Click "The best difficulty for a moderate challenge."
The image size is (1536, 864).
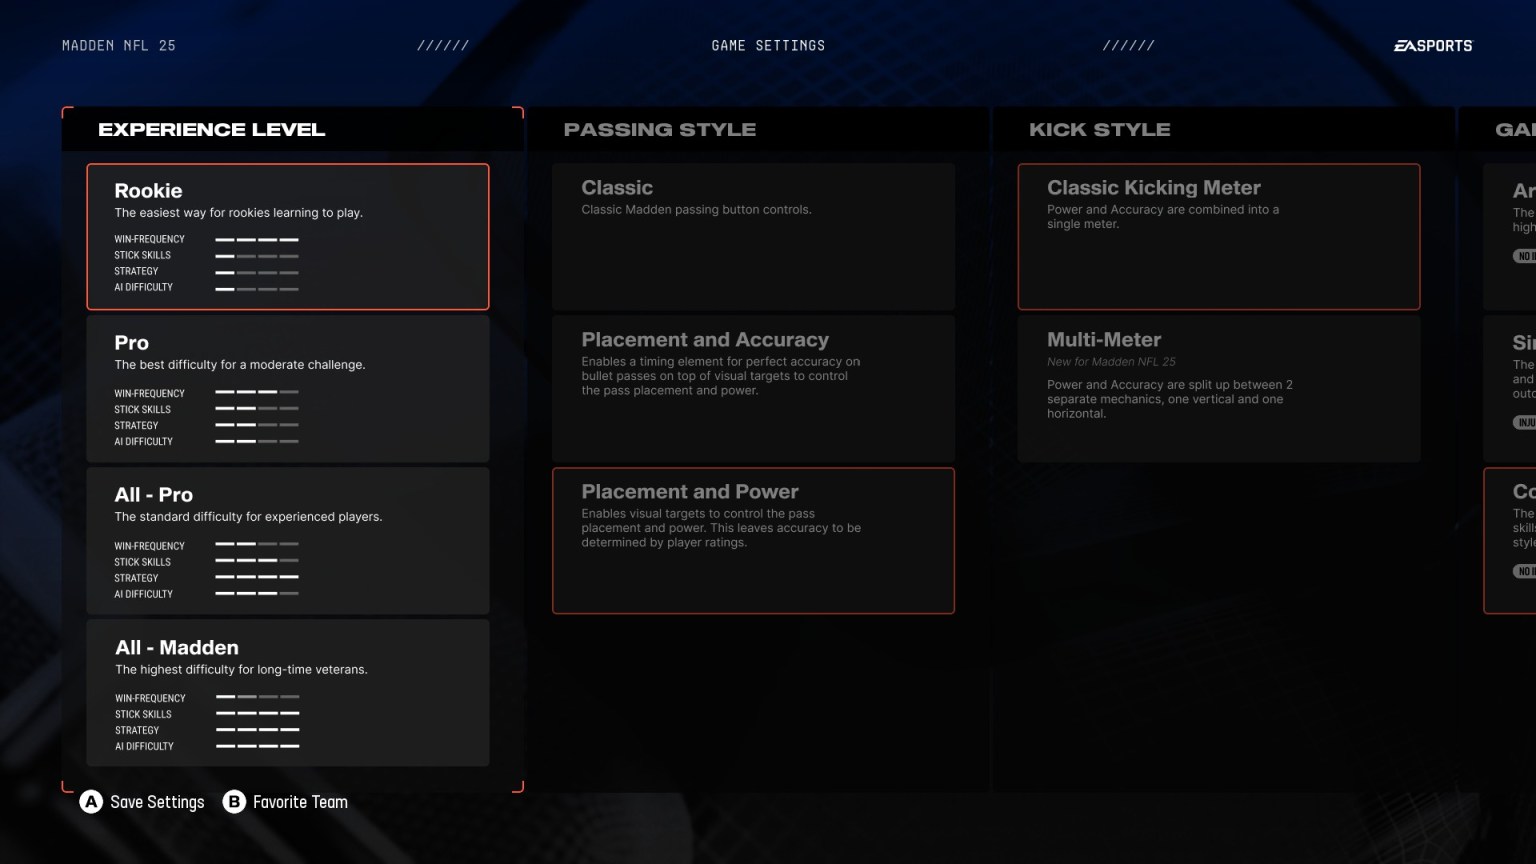pos(239,365)
